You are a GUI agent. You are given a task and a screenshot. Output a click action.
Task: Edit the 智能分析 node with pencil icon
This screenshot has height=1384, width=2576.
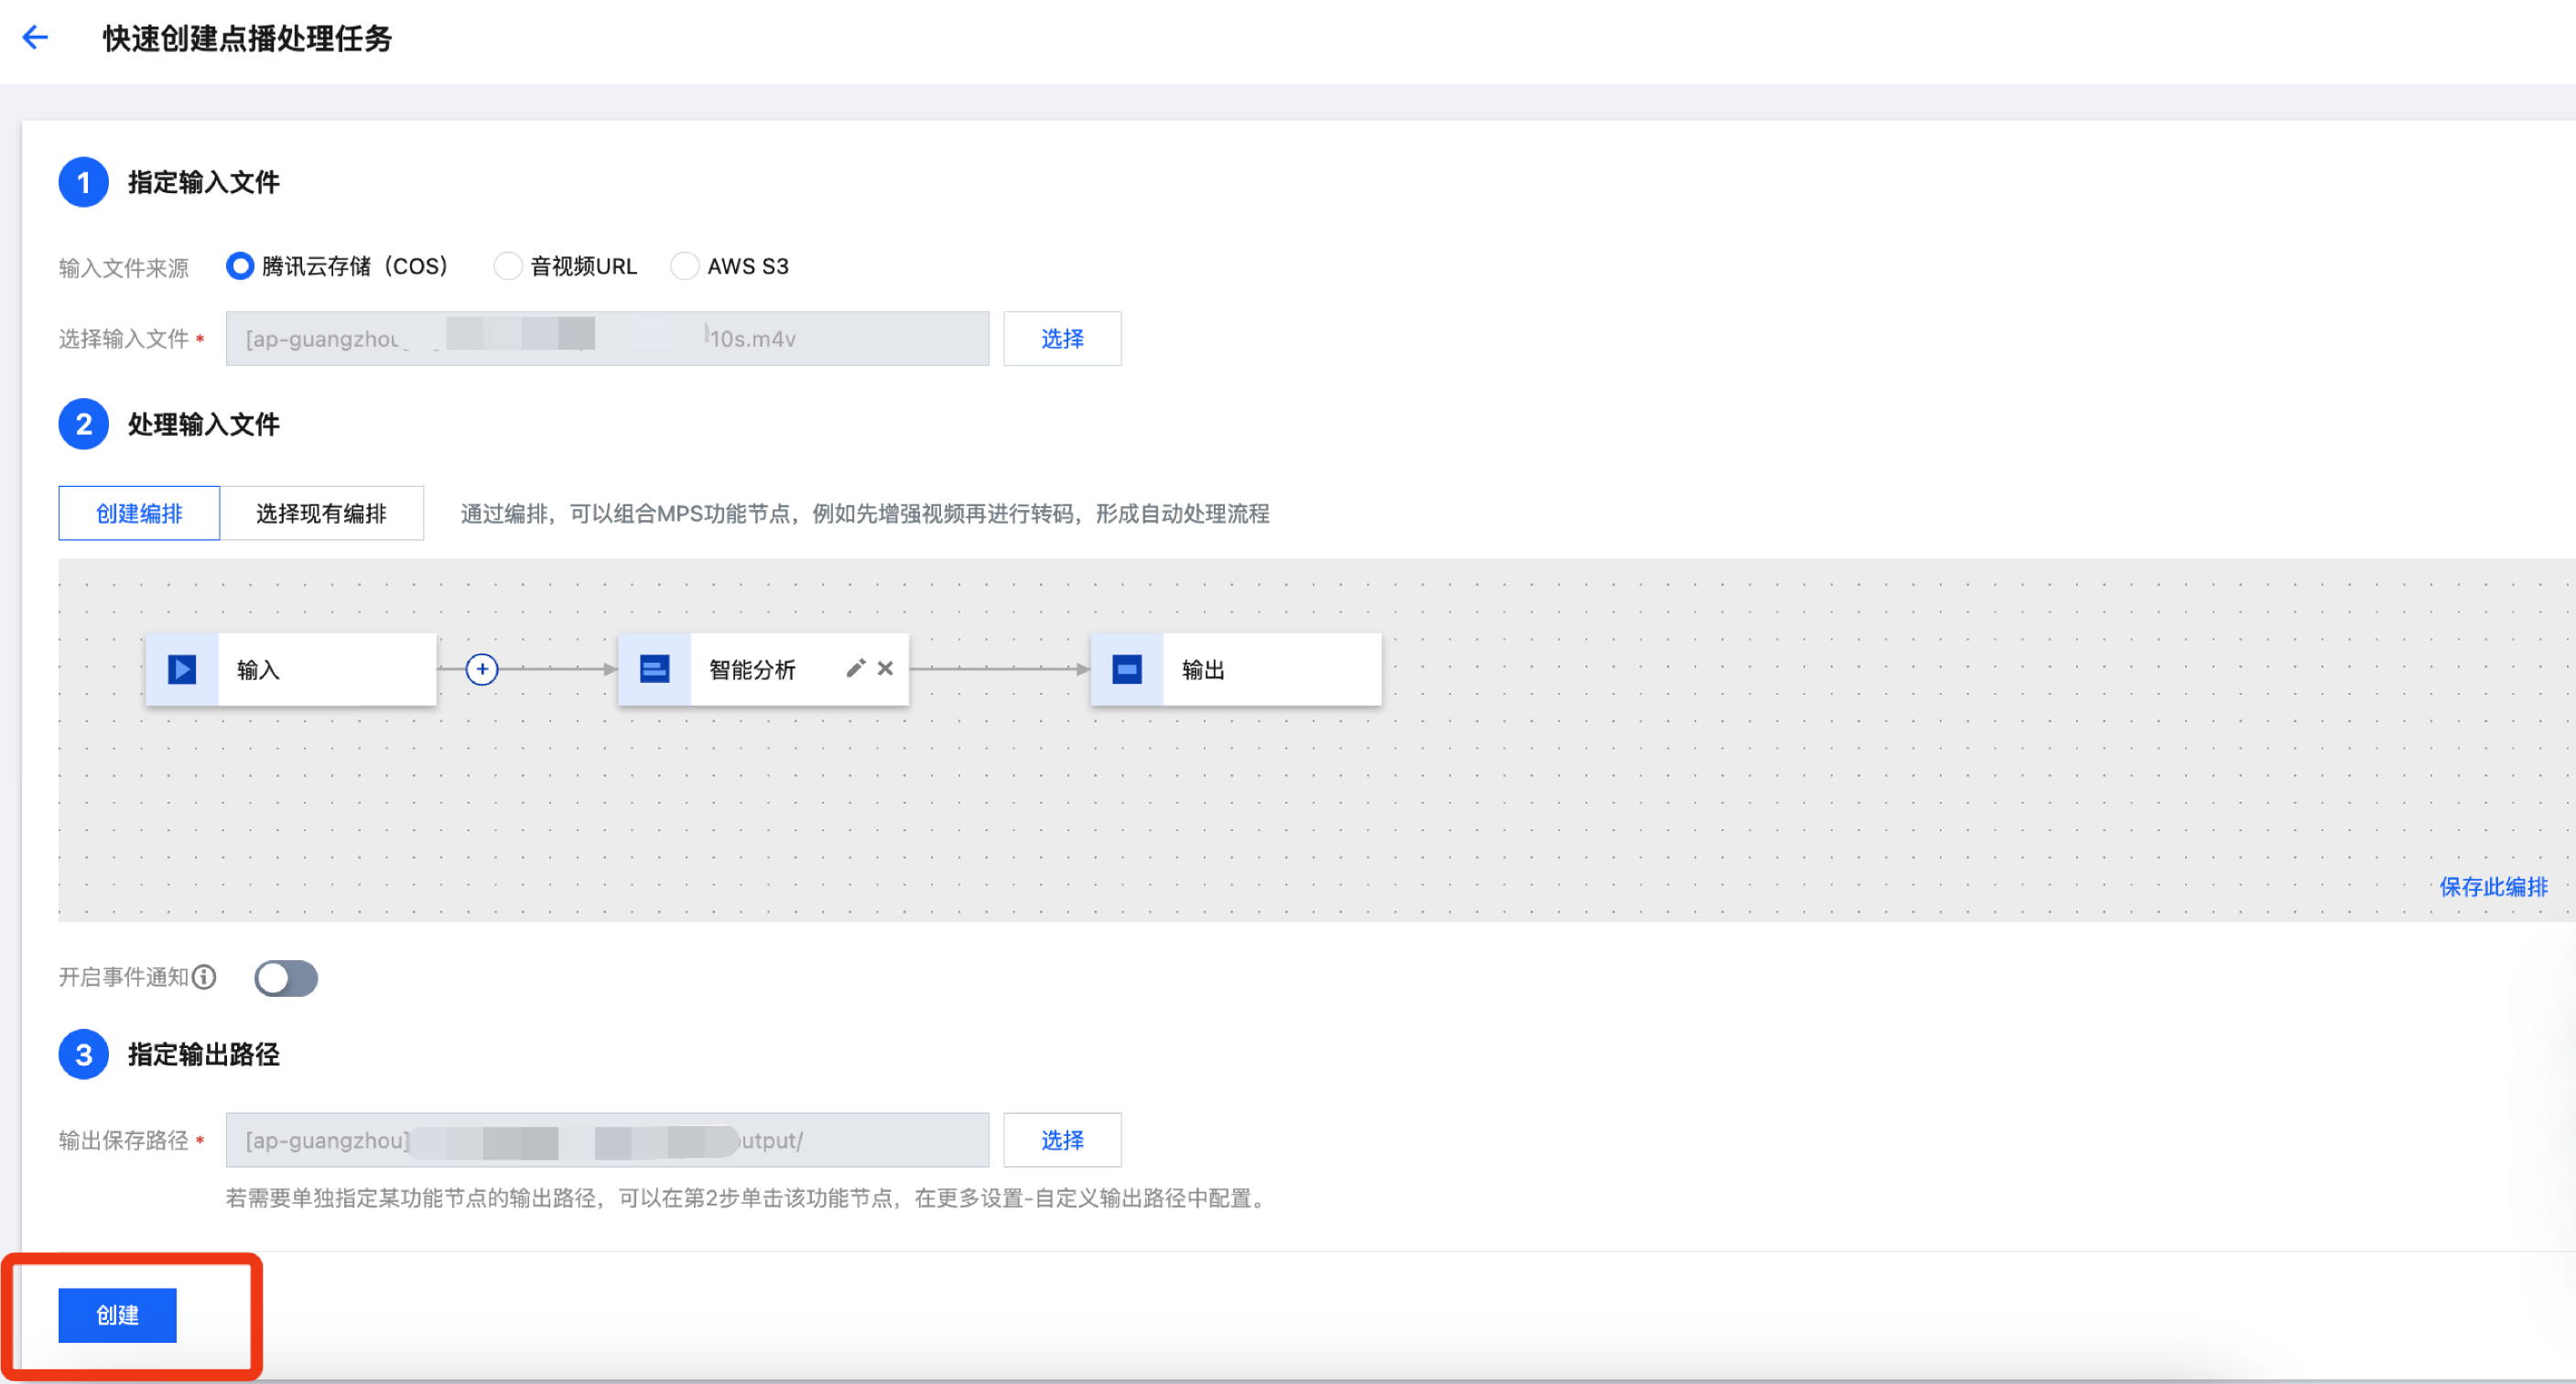point(855,668)
